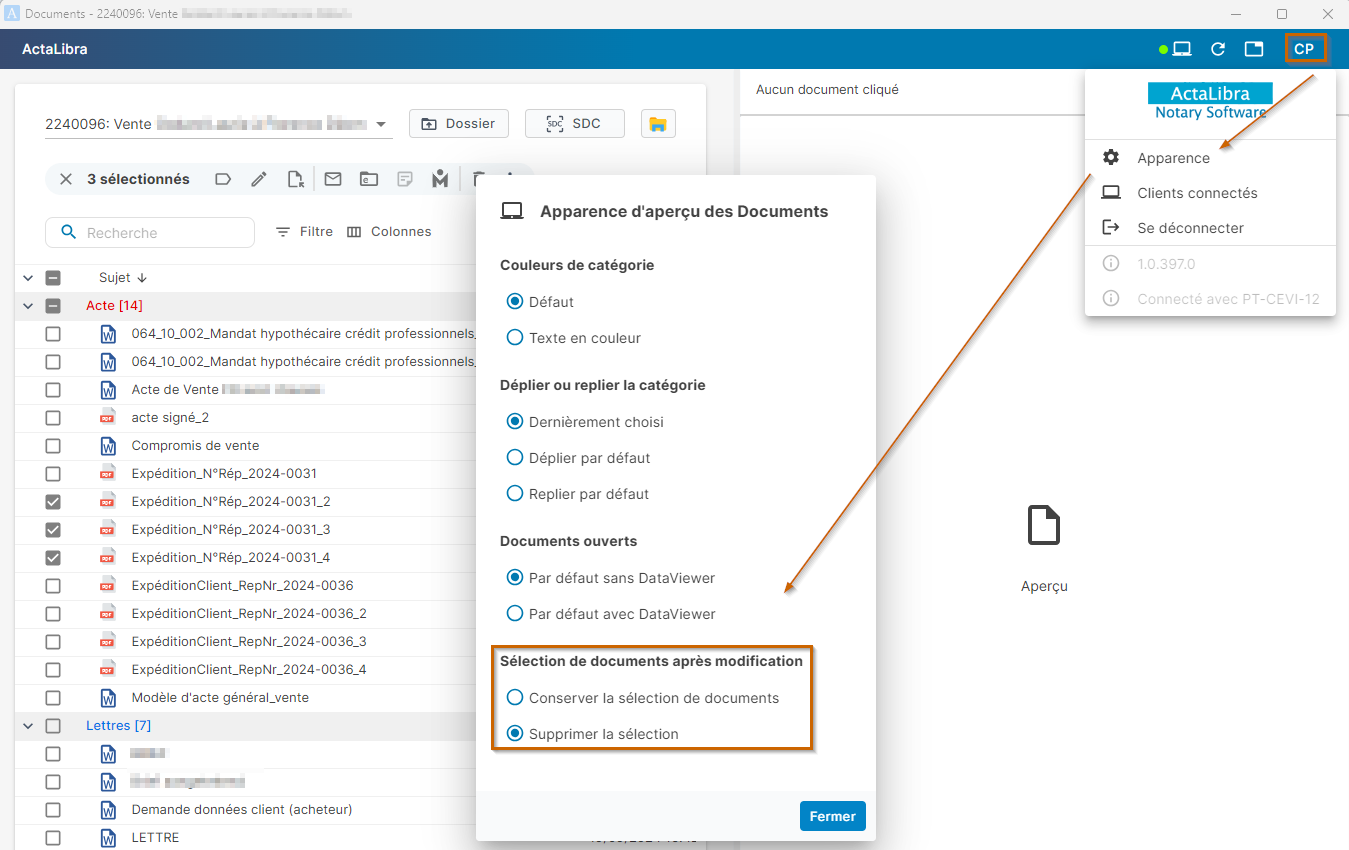1349x850 pixels.
Task: Click the CP user avatar in header
Action: [1305, 49]
